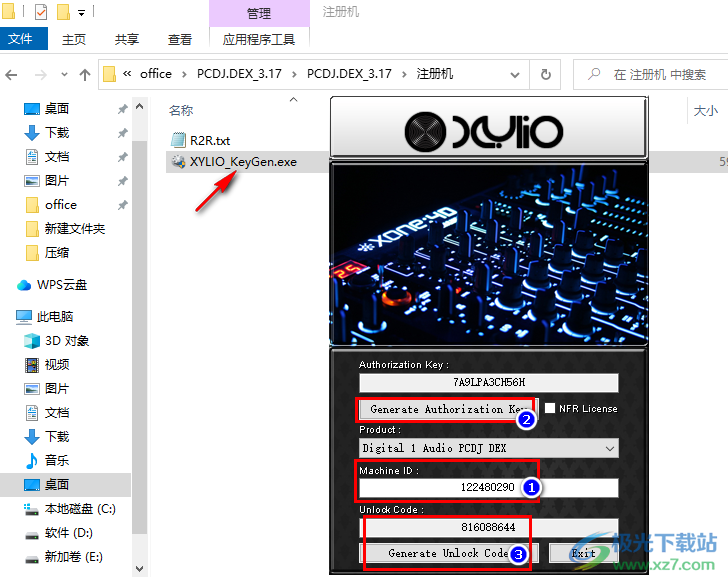Image resolution: width=728 pixels, height=581 pixels.
Task: Click the properties checkmark toolbar icon
Action: 41,12
